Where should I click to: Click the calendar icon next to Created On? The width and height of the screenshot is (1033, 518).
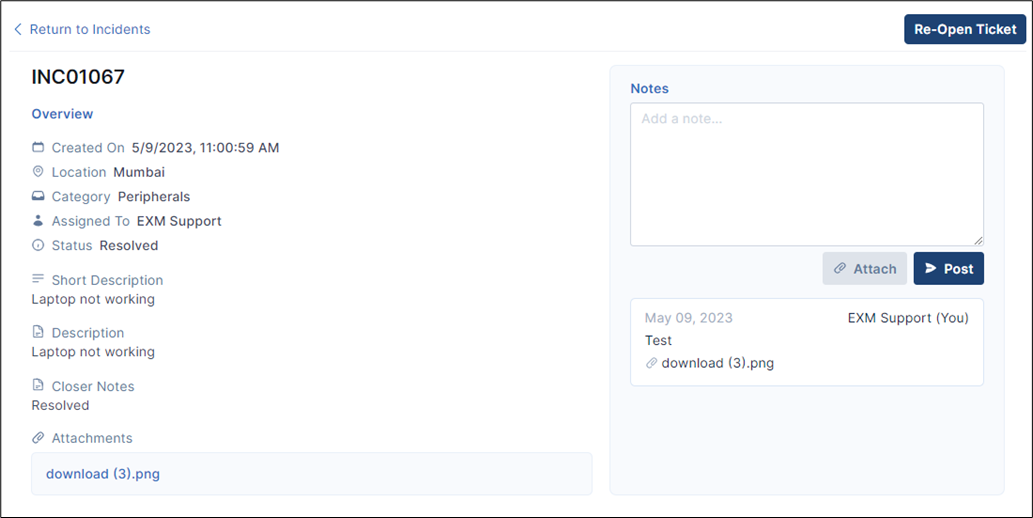pyautogui.click(x=38, y=147)
